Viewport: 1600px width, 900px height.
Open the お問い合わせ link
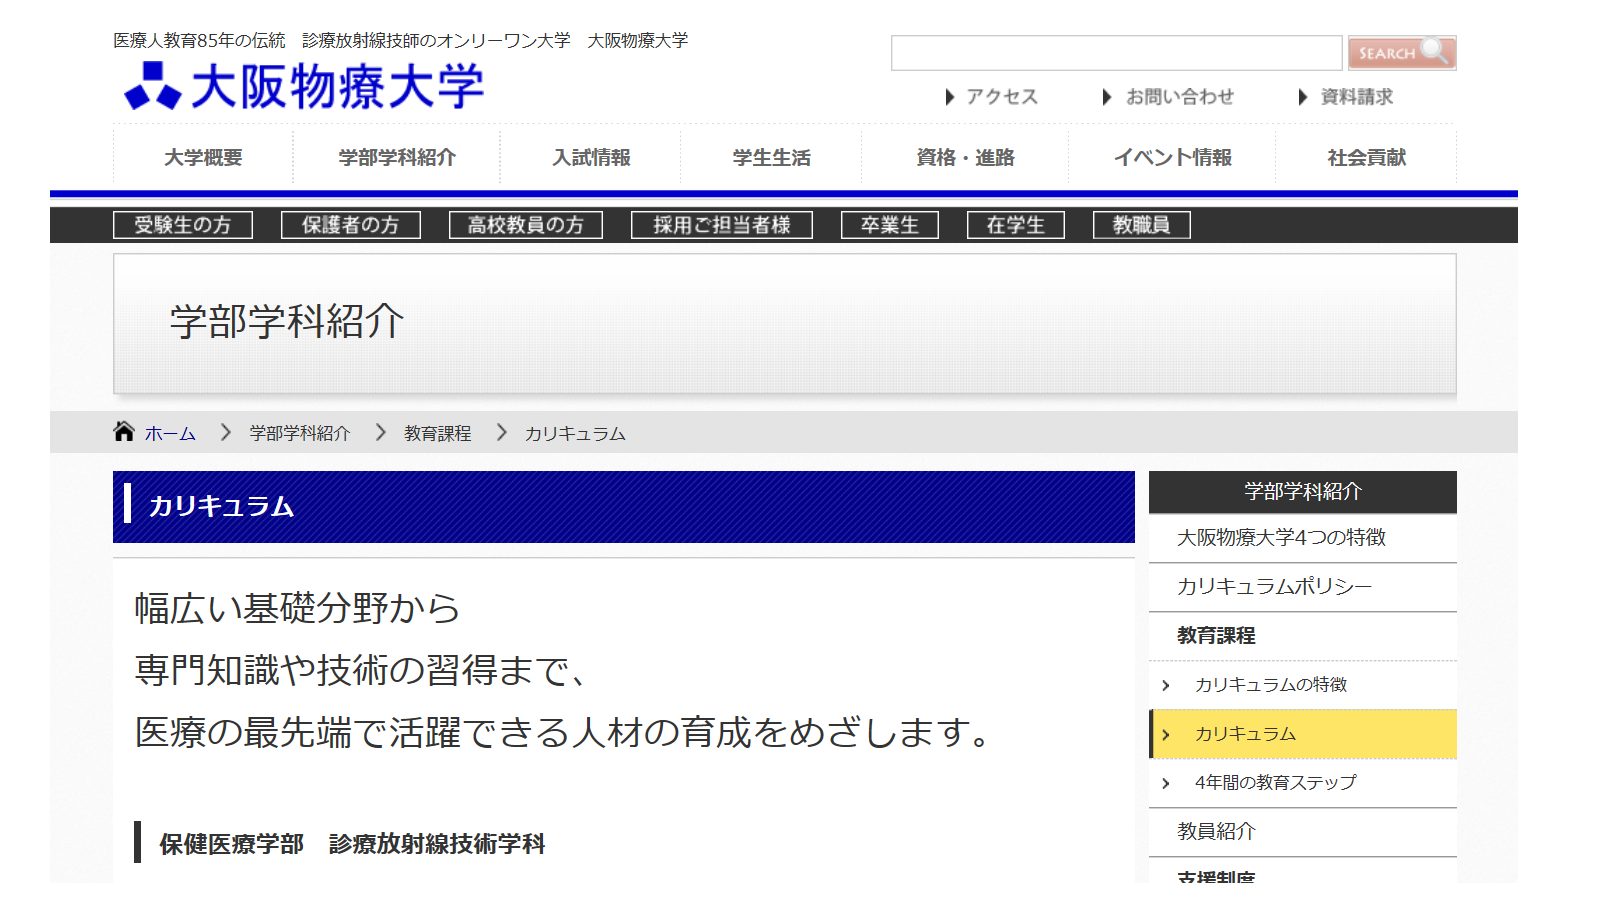[x=1168, y=97]
